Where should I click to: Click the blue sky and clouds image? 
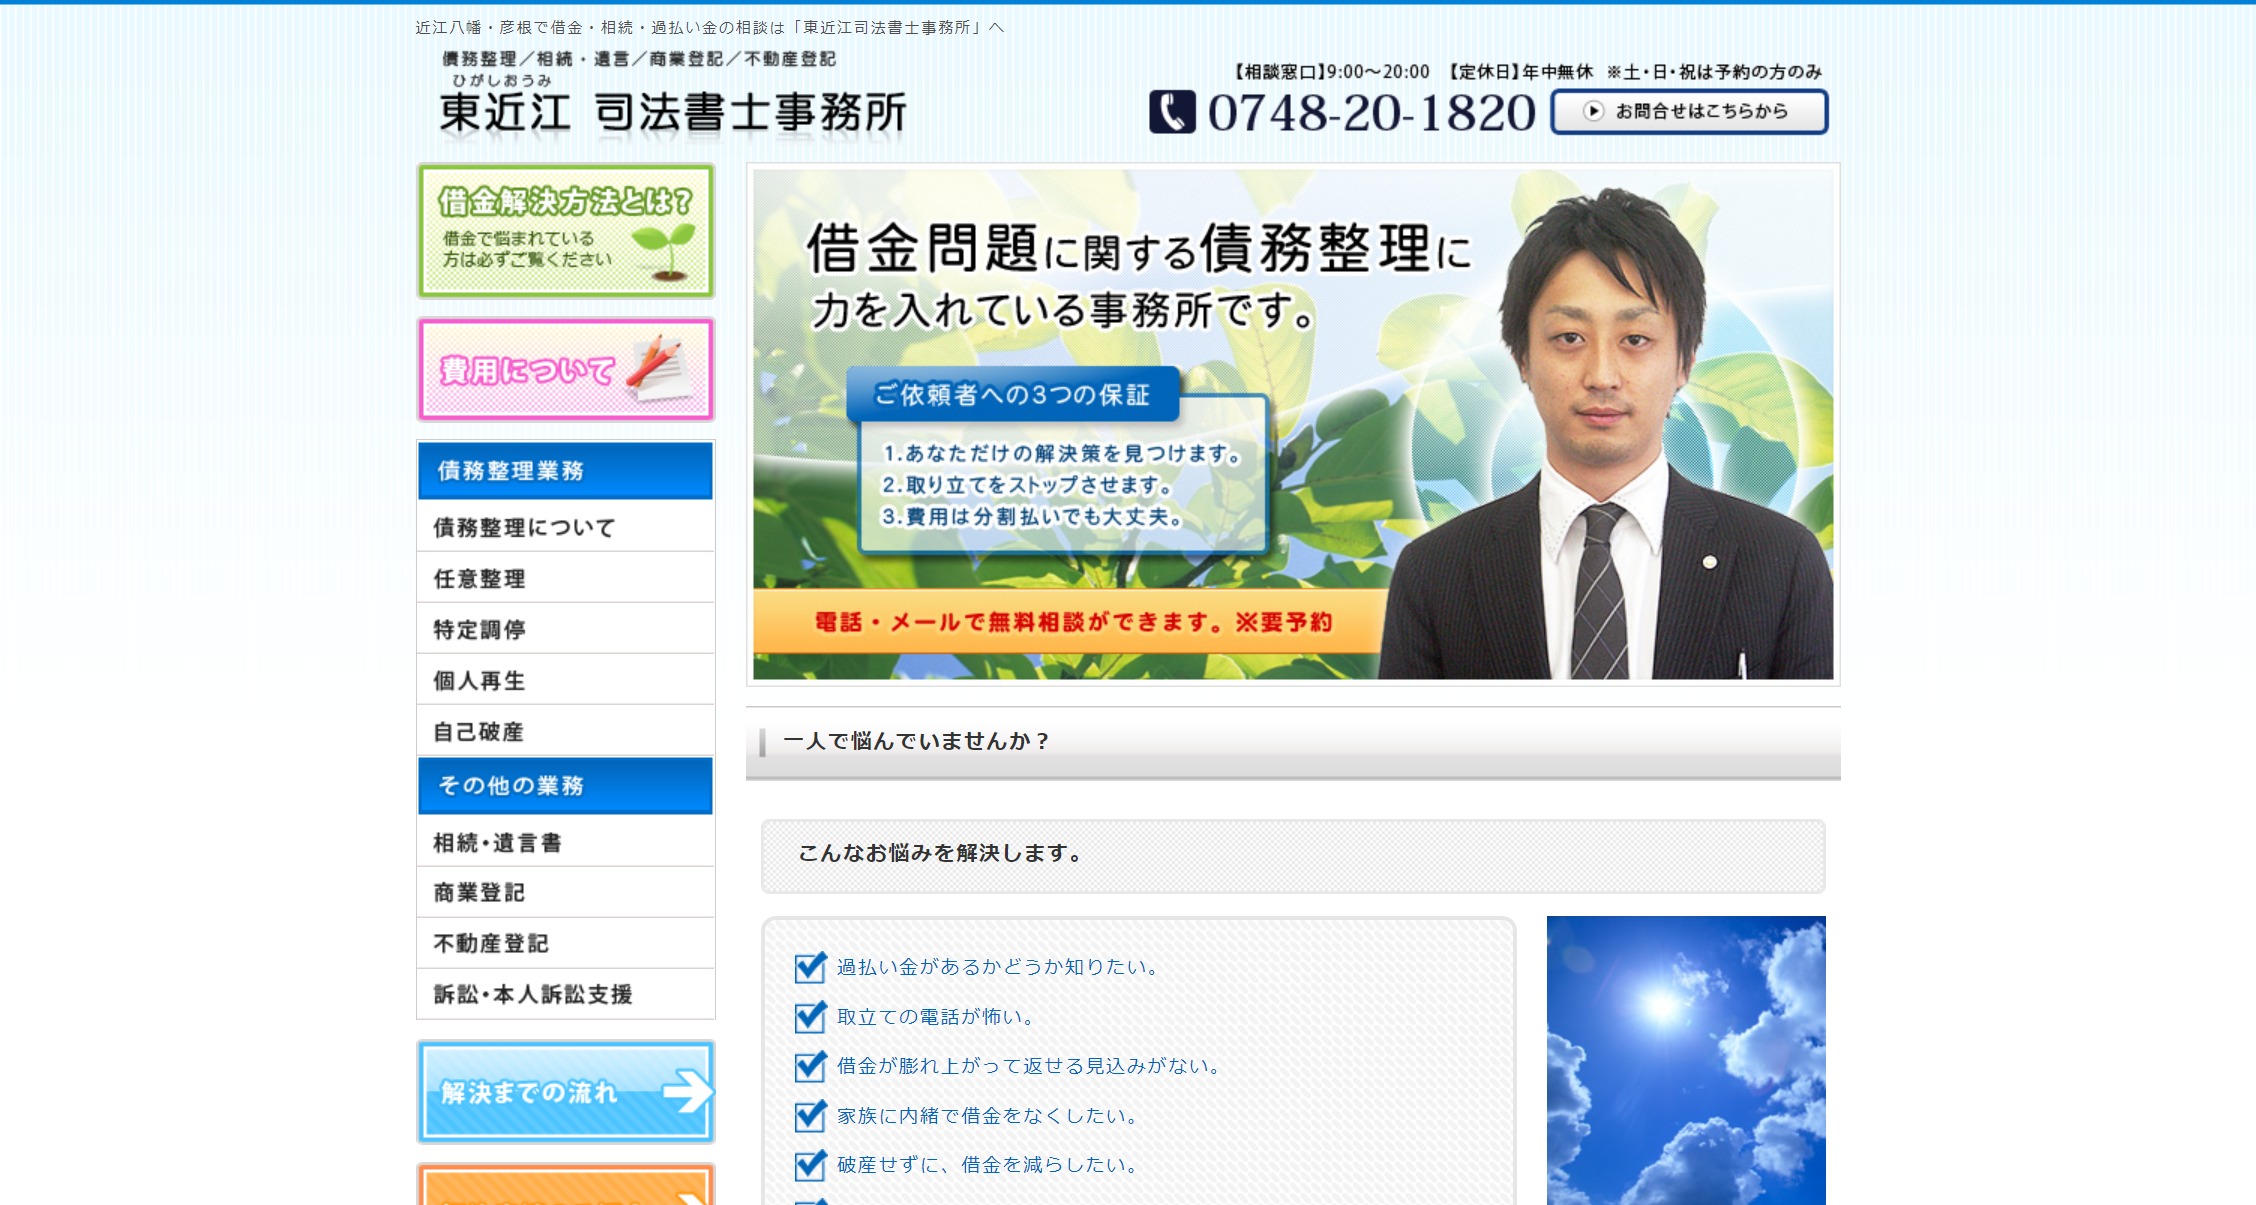[x=1686, y=1060]
